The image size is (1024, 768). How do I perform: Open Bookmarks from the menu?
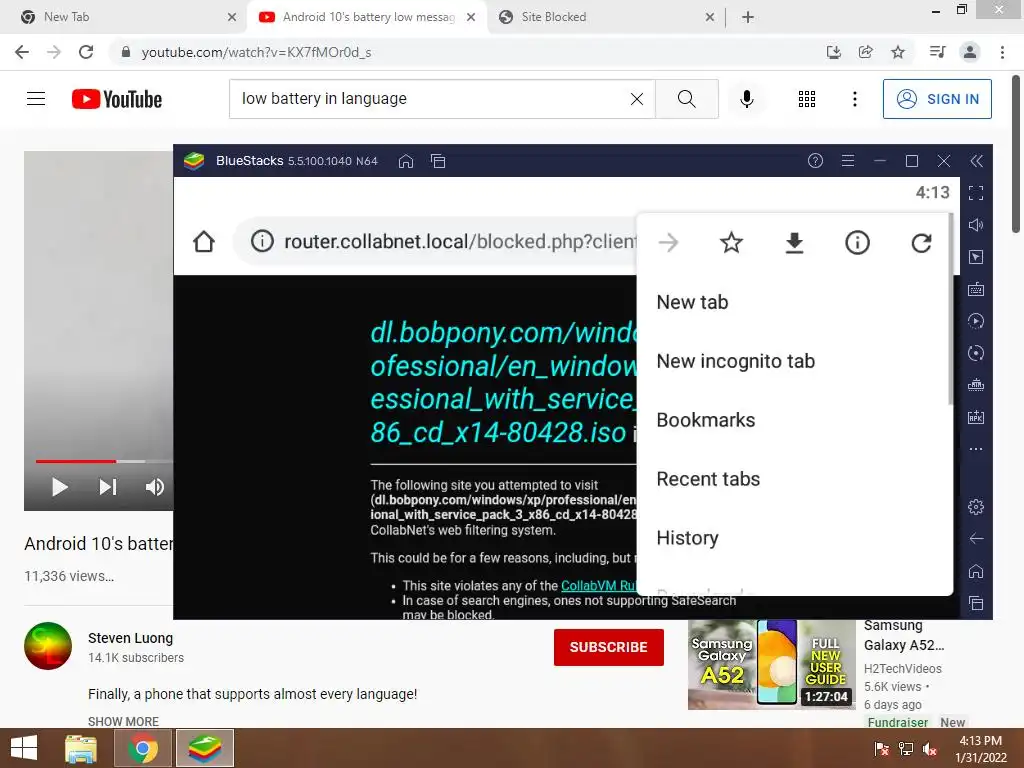794,420
